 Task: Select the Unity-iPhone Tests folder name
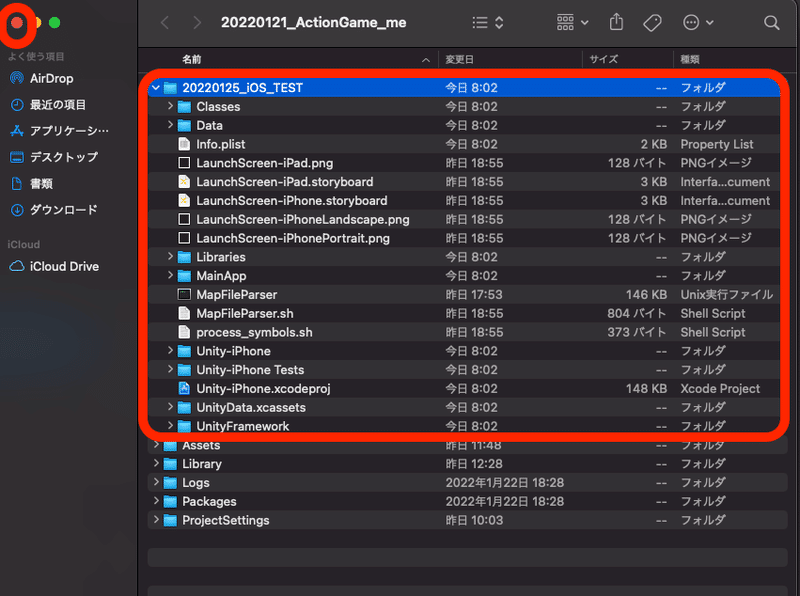click(250, 370)
